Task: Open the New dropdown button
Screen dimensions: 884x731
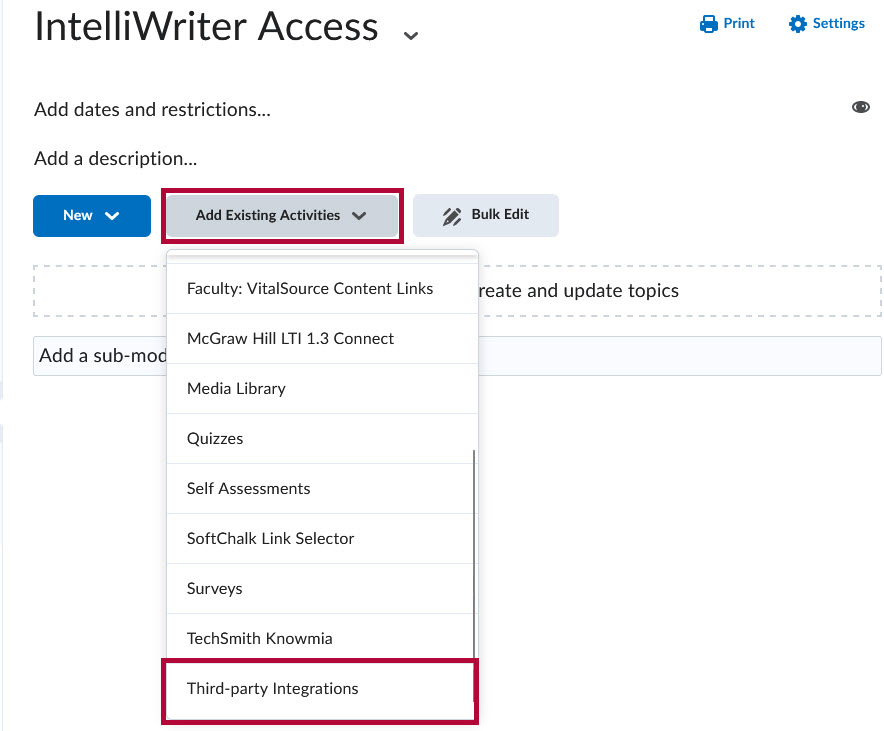Action: tap(91, 215)
